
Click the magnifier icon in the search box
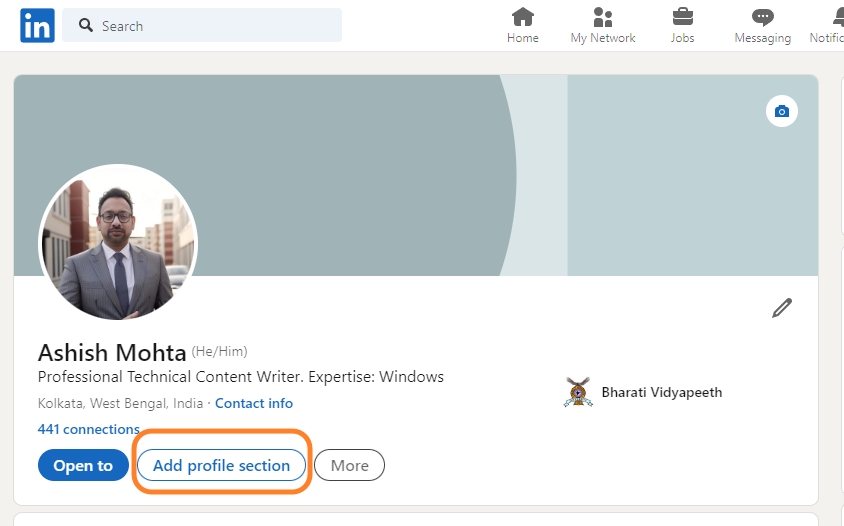click(86, 25)
